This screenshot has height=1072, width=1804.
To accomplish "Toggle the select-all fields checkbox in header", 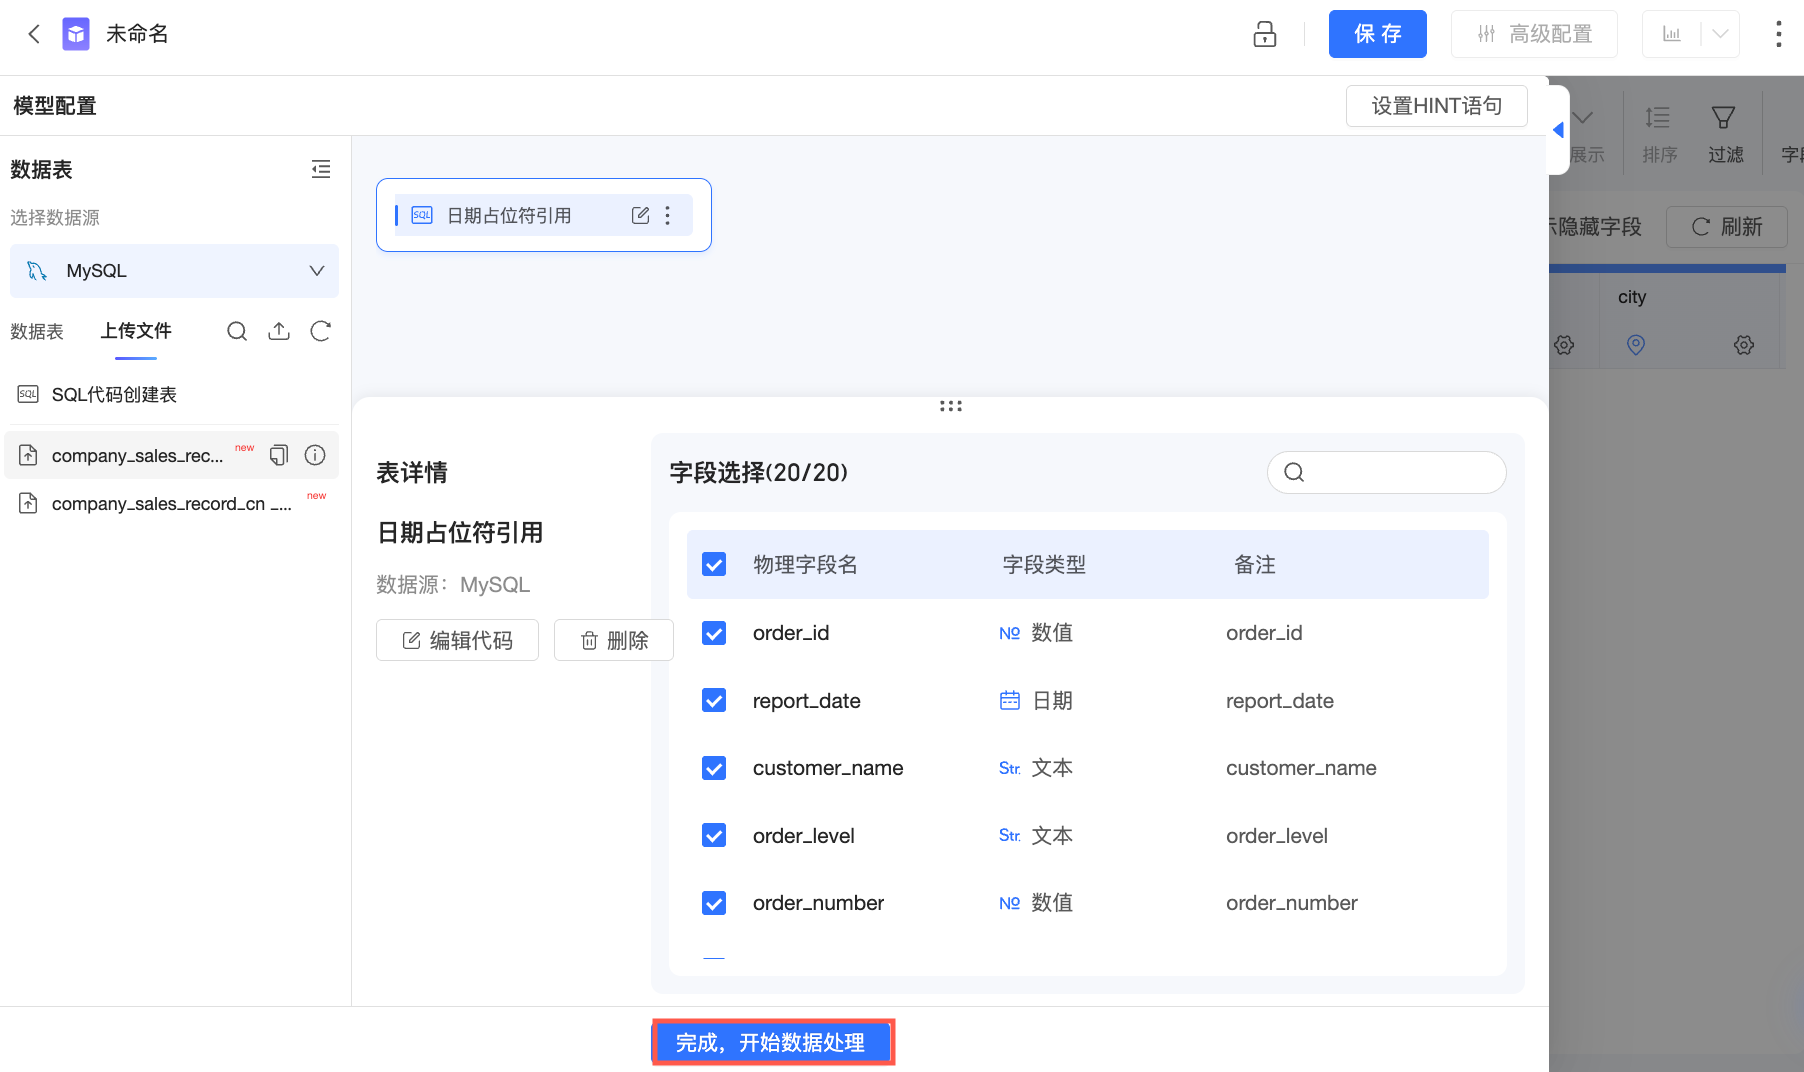I will [x=714, y=565].
